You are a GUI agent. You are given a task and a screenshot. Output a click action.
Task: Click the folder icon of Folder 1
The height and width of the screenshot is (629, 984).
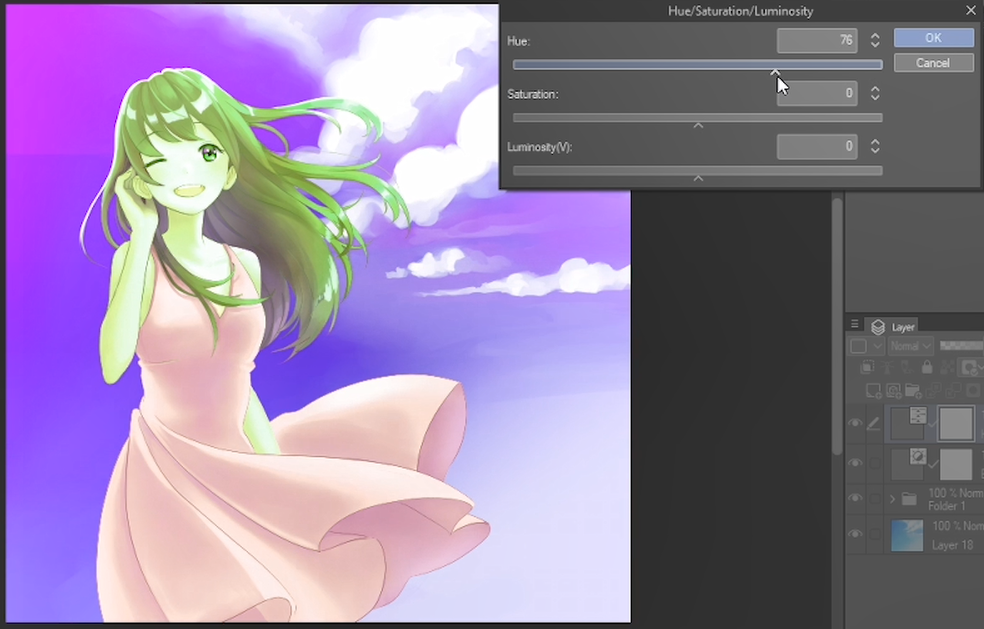coord(908,498)
